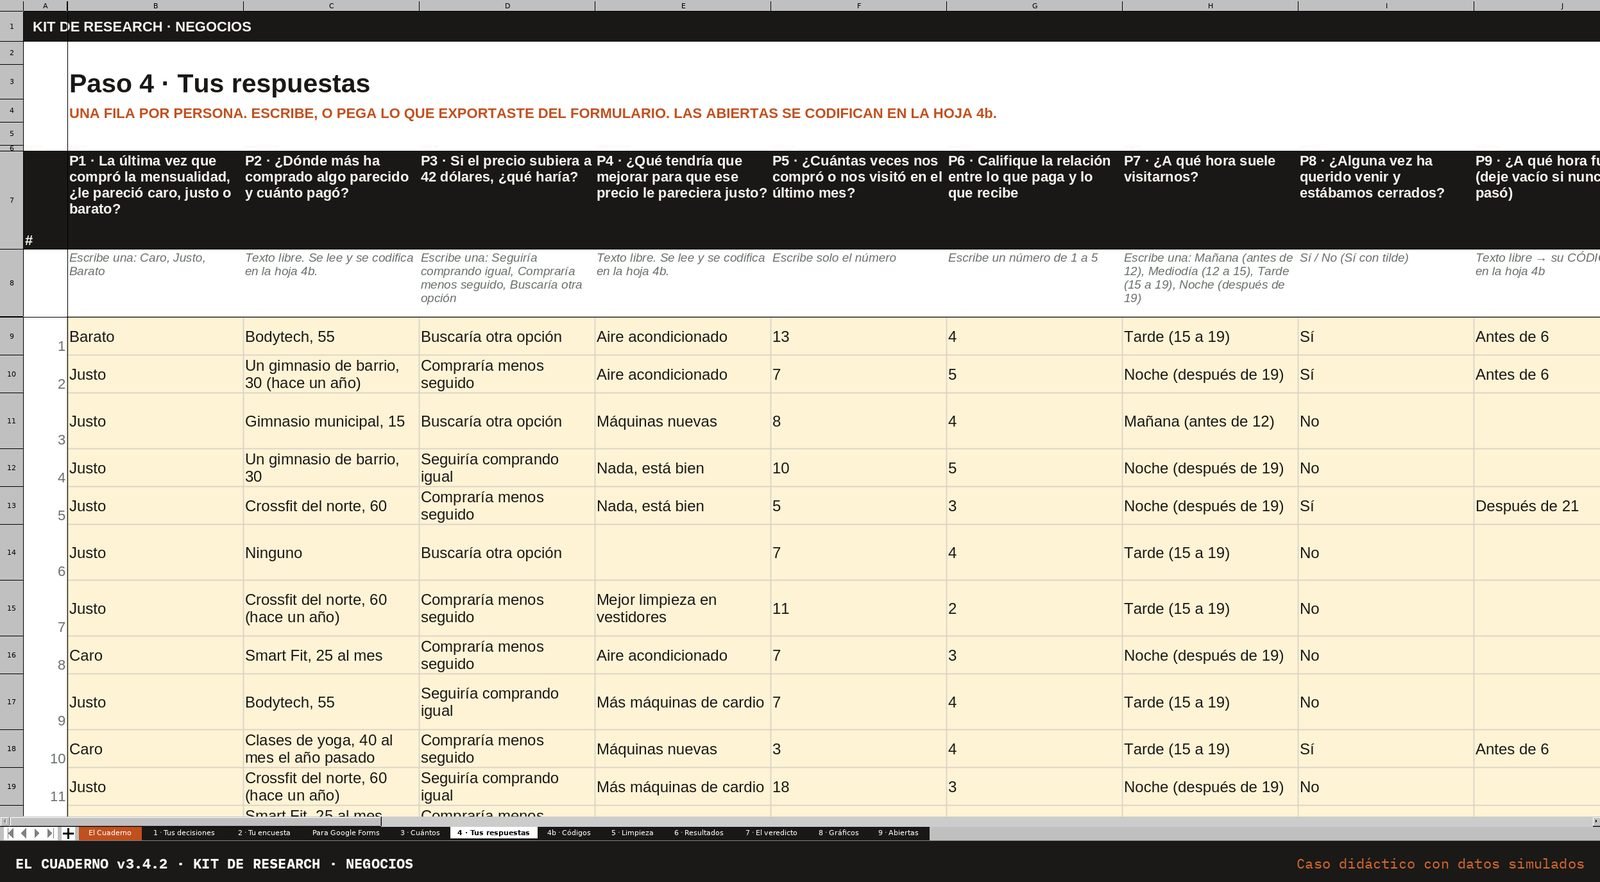Select row 14 header
Viewport: 1600px width, 882px height.
[11, 553]
